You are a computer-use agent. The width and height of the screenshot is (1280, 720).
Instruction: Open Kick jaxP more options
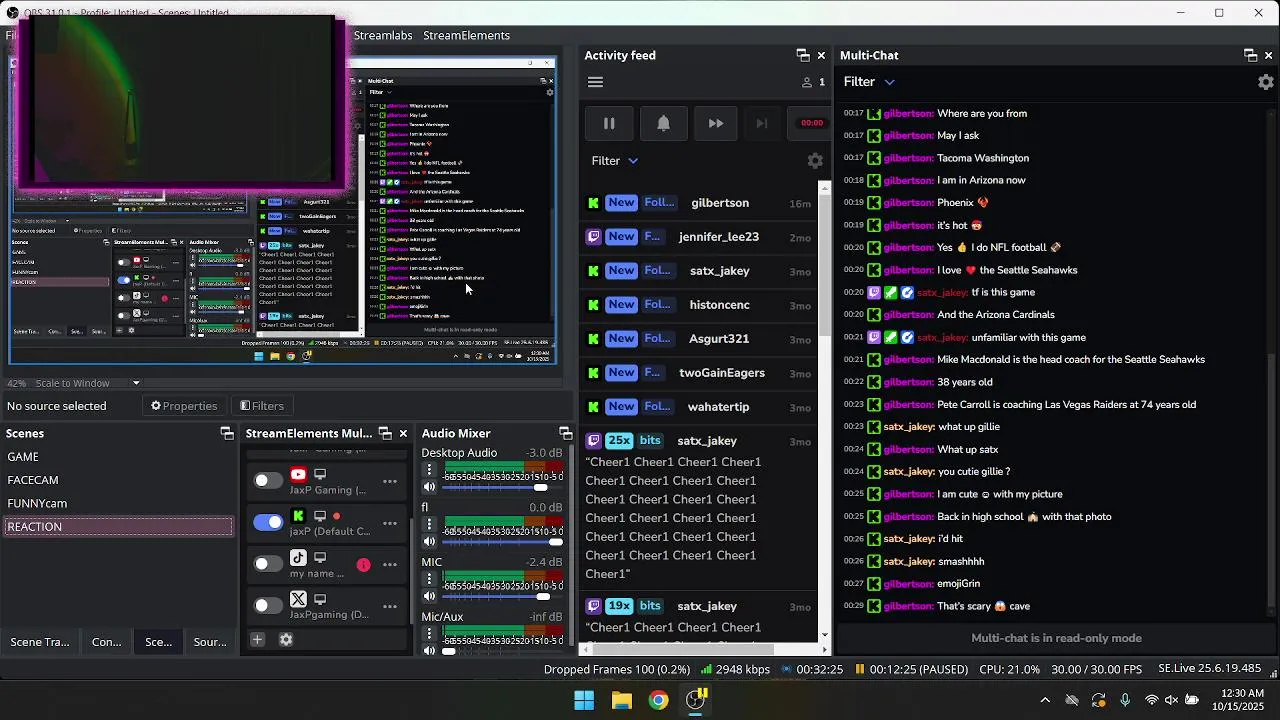click(390, 522)
